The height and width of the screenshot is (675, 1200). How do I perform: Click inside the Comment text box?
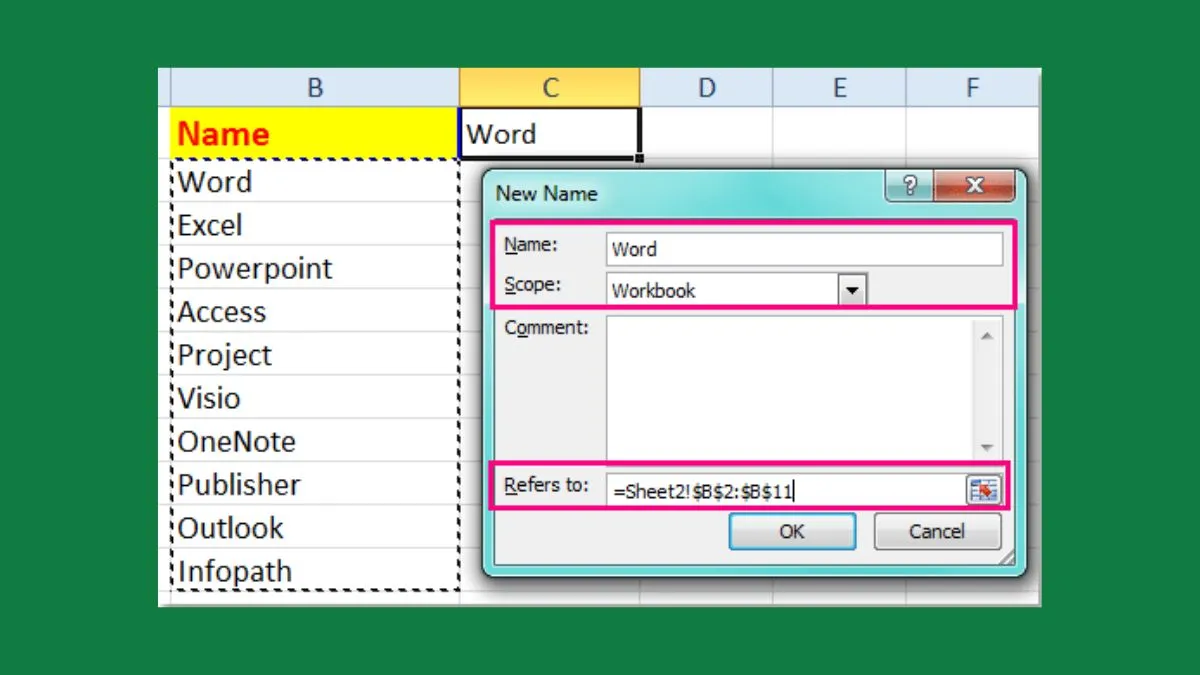point(790,387)
